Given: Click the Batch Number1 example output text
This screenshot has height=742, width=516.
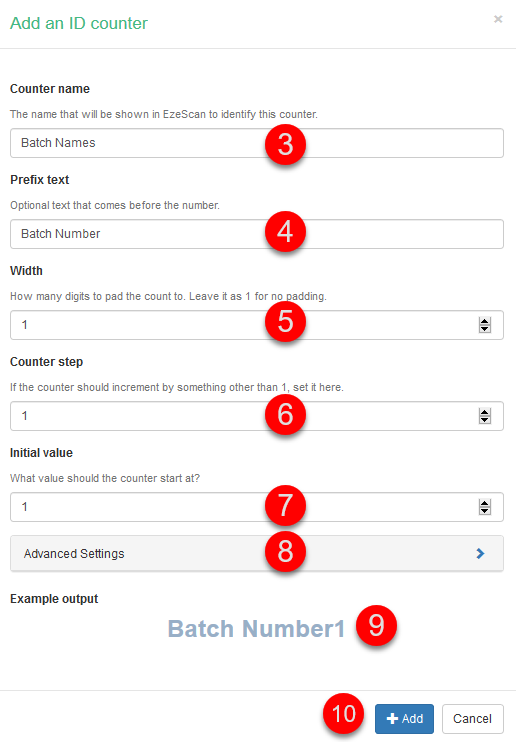Looking at the screenshot, I should pos(256,629).
